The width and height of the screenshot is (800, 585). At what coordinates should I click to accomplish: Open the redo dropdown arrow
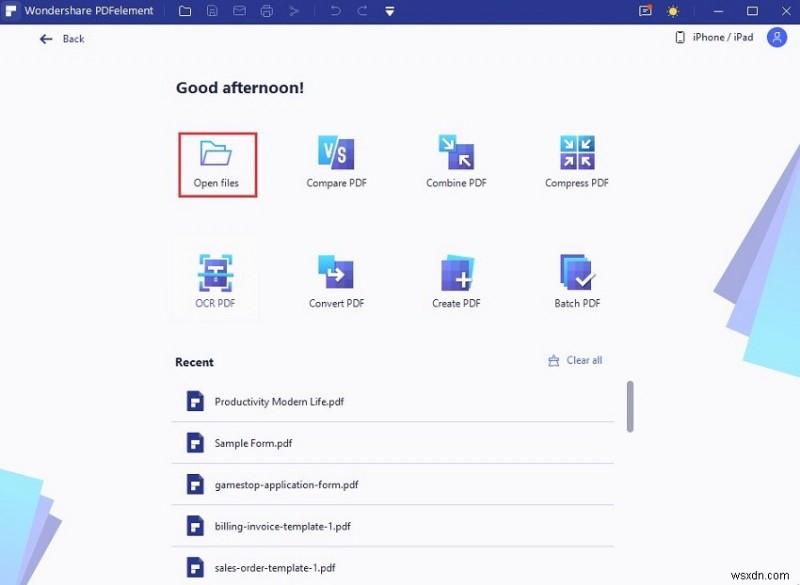(362, 11)
